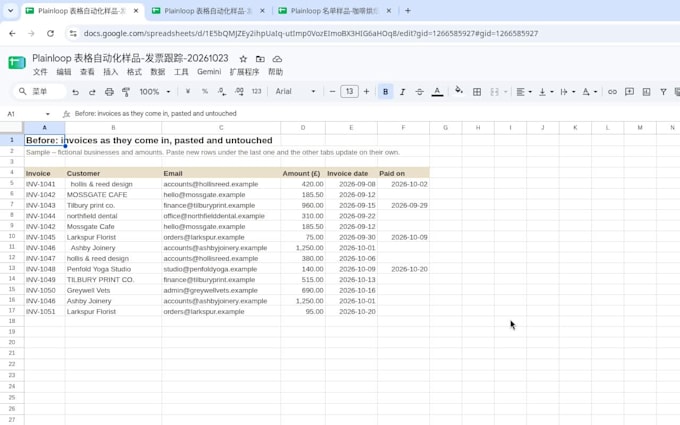This screenshot has height=425, width=680.
Task: Click the font size box showing 13
Action: 349,92
